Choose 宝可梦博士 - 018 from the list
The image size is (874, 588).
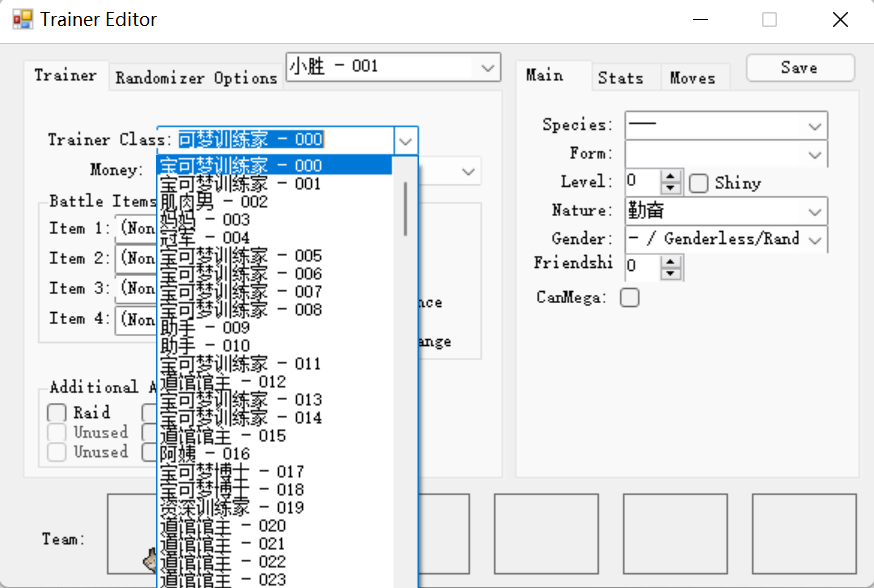coord(275,490)
